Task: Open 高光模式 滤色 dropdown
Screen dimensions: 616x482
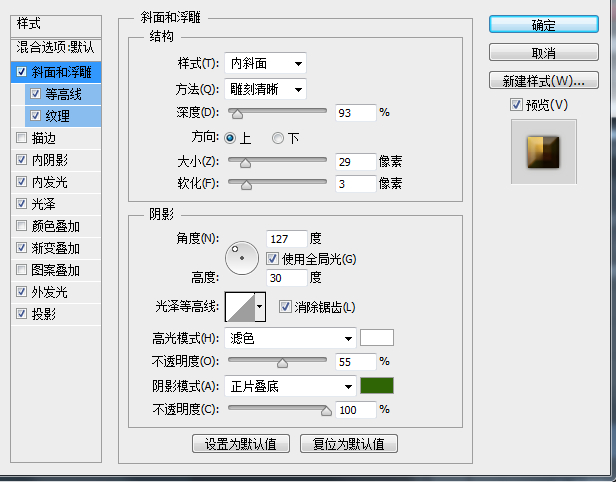Action: [x=290, y=338]
